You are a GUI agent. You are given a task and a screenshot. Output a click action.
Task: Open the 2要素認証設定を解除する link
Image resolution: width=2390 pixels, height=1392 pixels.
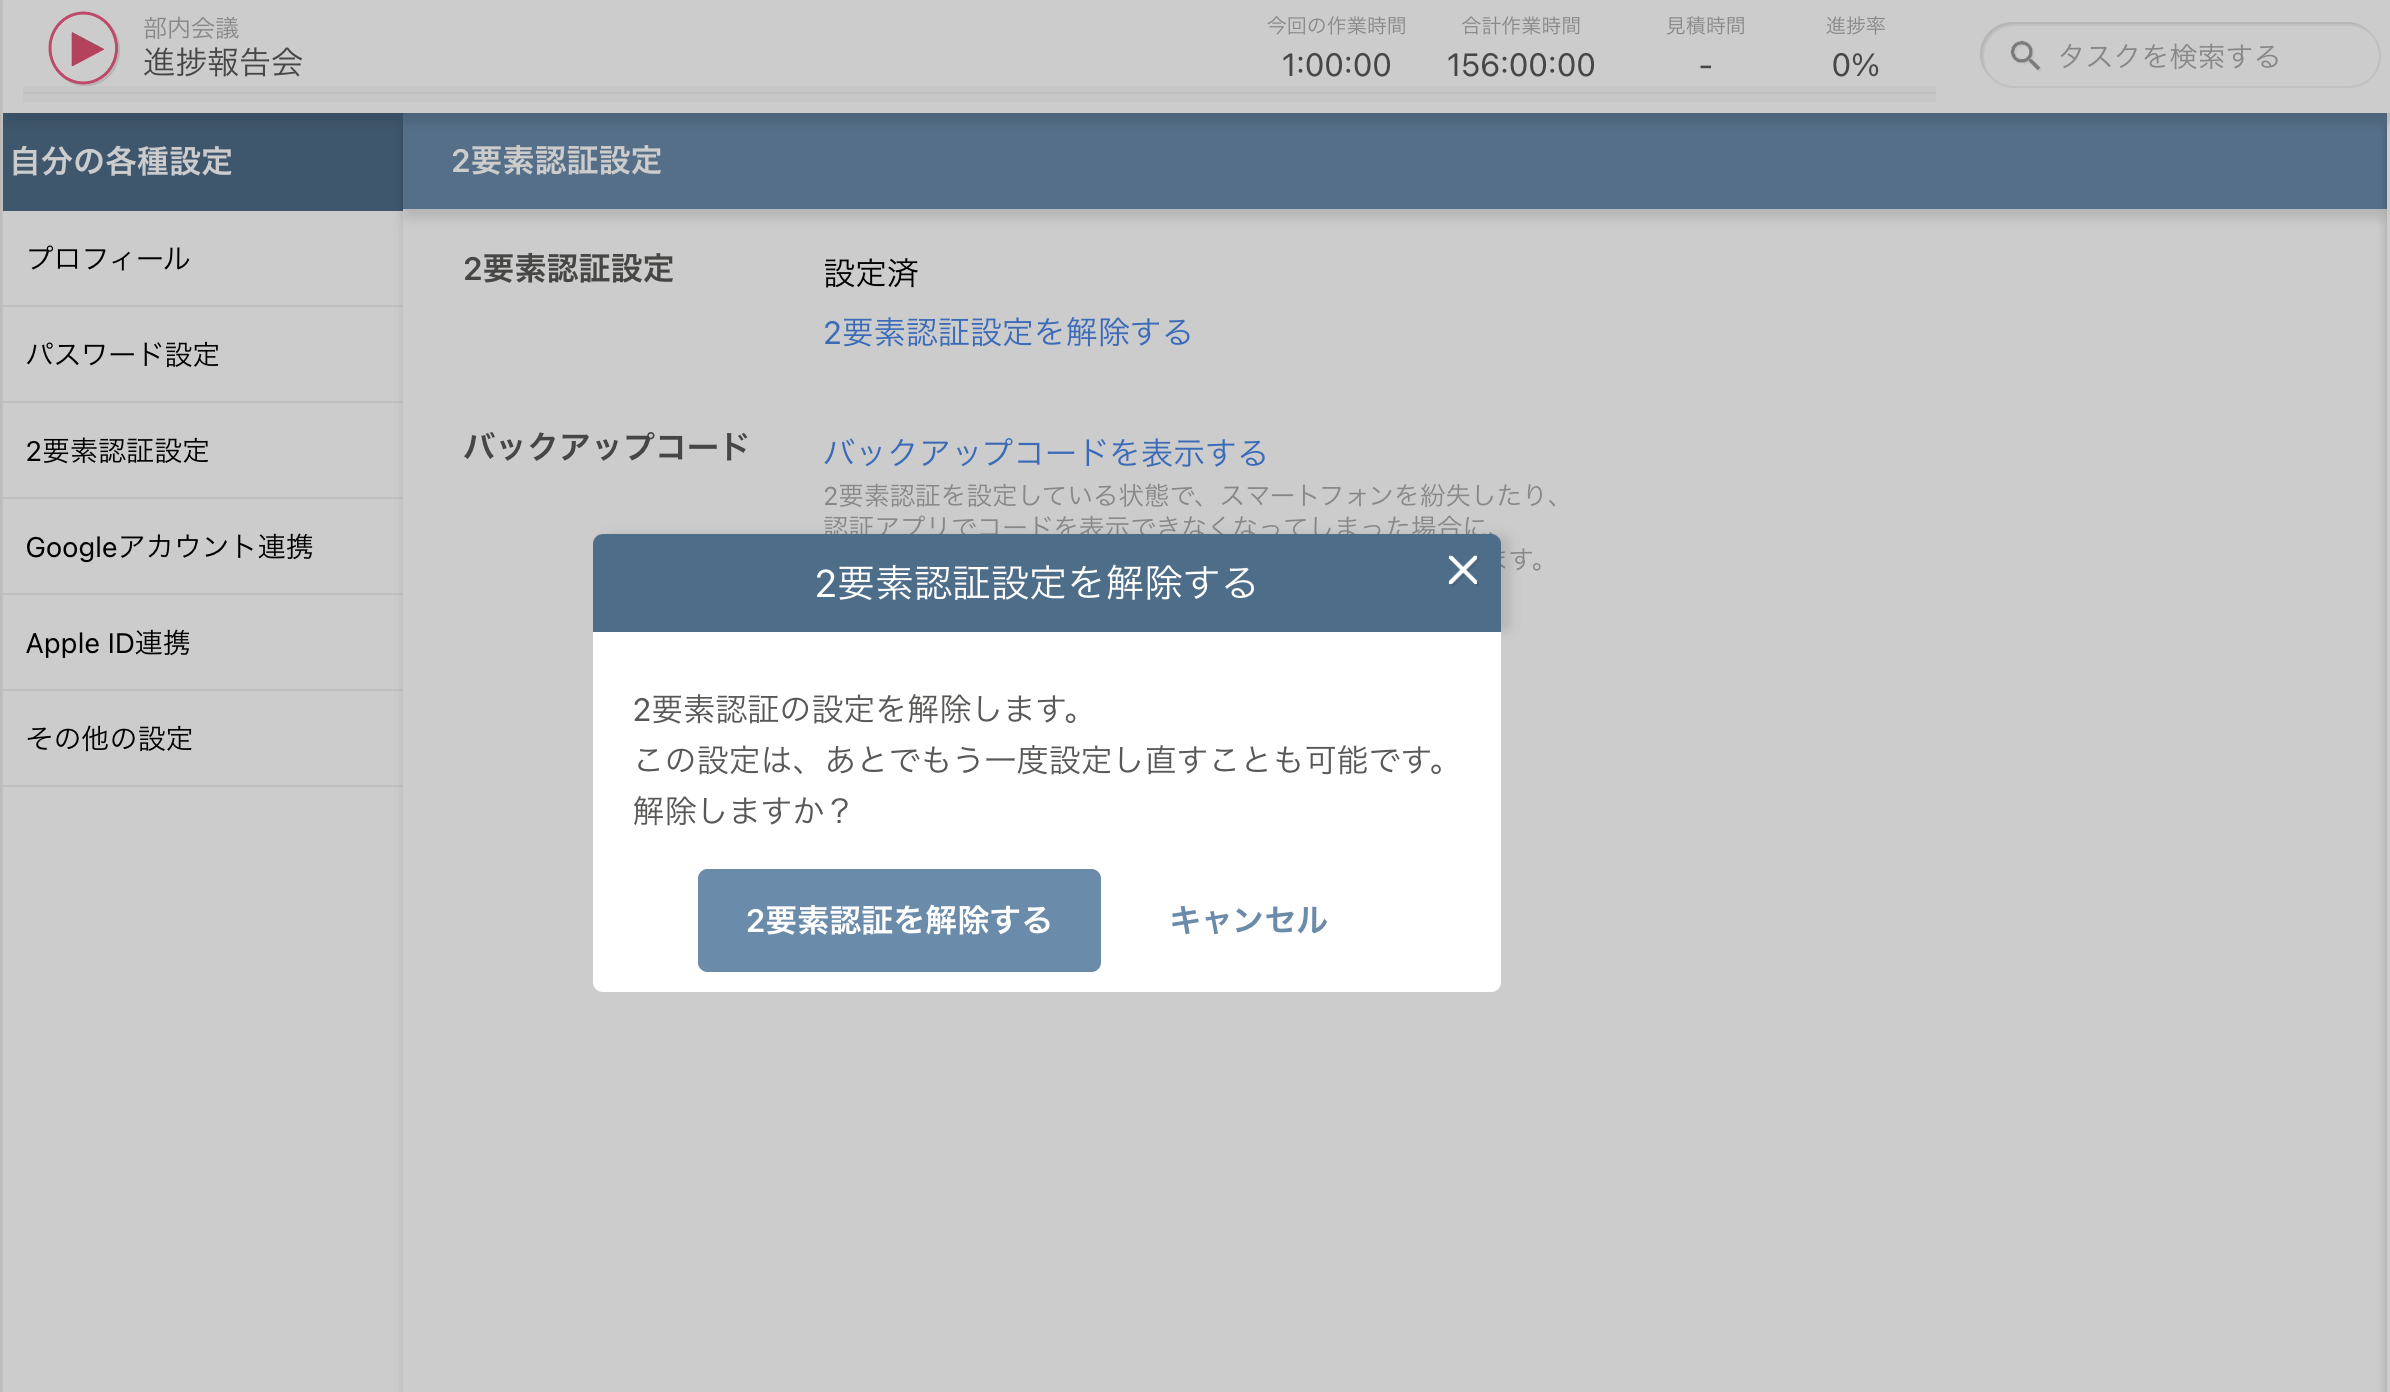(x=1006, y=332)
